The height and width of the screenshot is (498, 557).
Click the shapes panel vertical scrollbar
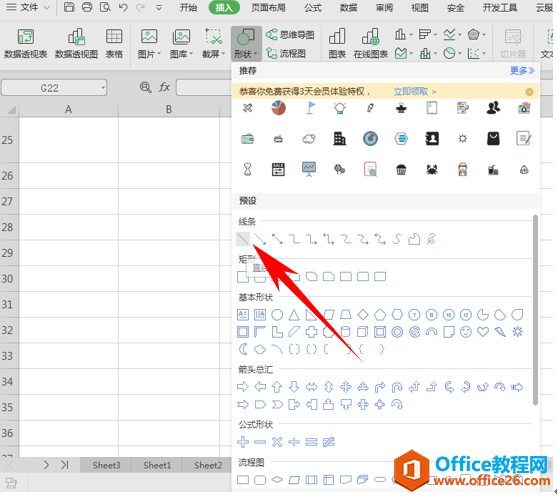[535, 309]
